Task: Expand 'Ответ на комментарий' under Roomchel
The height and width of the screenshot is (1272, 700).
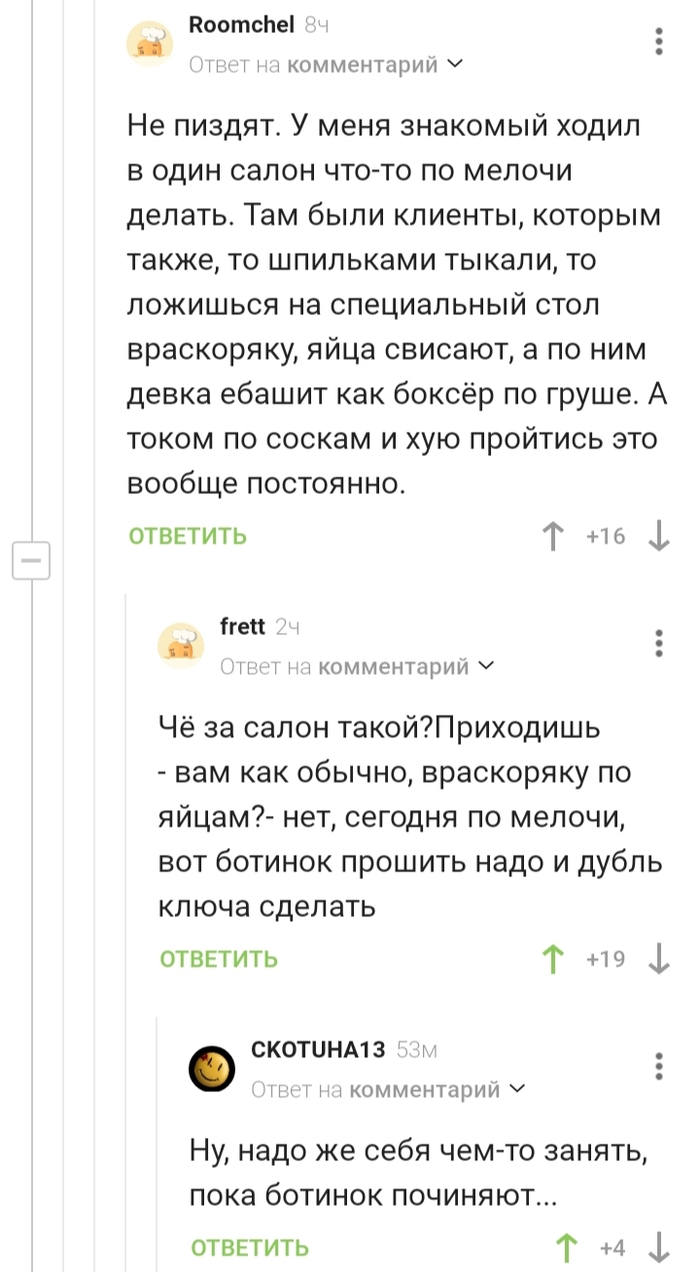Action: click(326, 65)
